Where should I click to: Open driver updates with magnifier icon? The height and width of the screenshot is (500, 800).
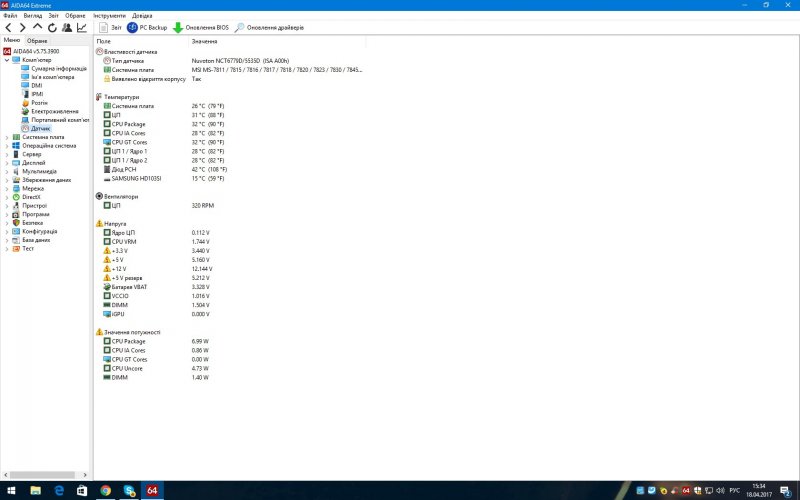[x=239, y=27]
